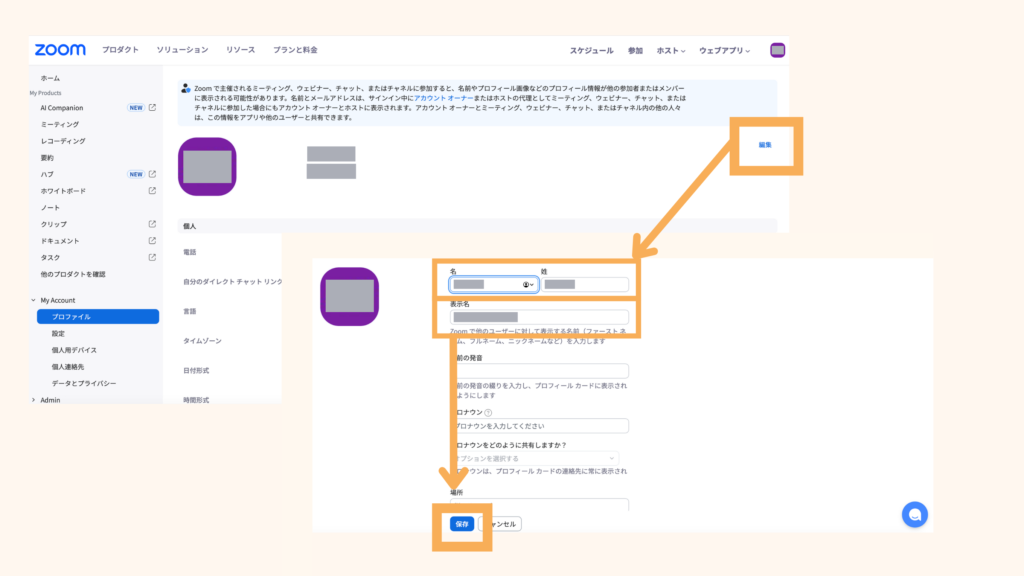Viewport: 1024px width, 576px height.
Task: Select プロファイル in the sidebar
Action: [x=98, y=317]
